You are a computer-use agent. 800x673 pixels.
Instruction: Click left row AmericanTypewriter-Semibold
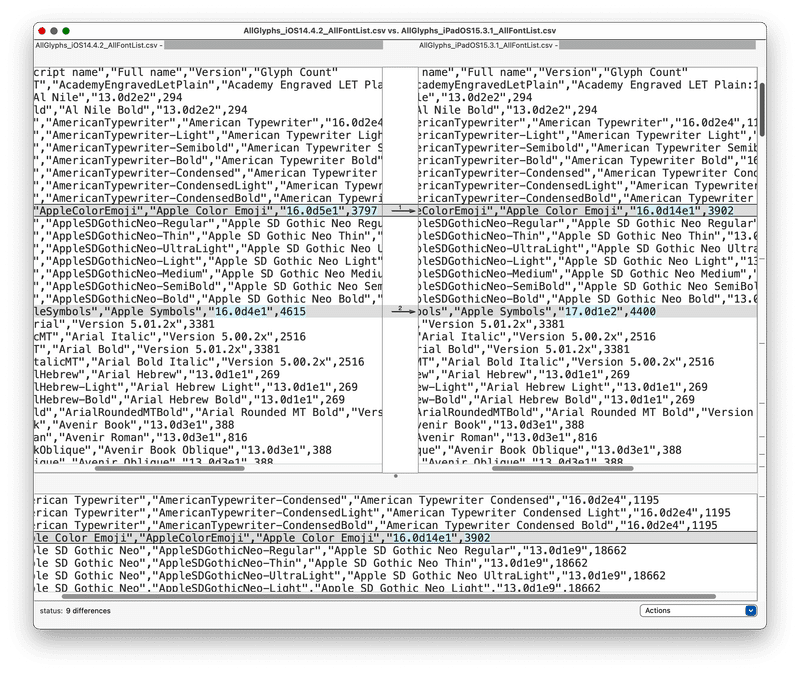point(208,148)
